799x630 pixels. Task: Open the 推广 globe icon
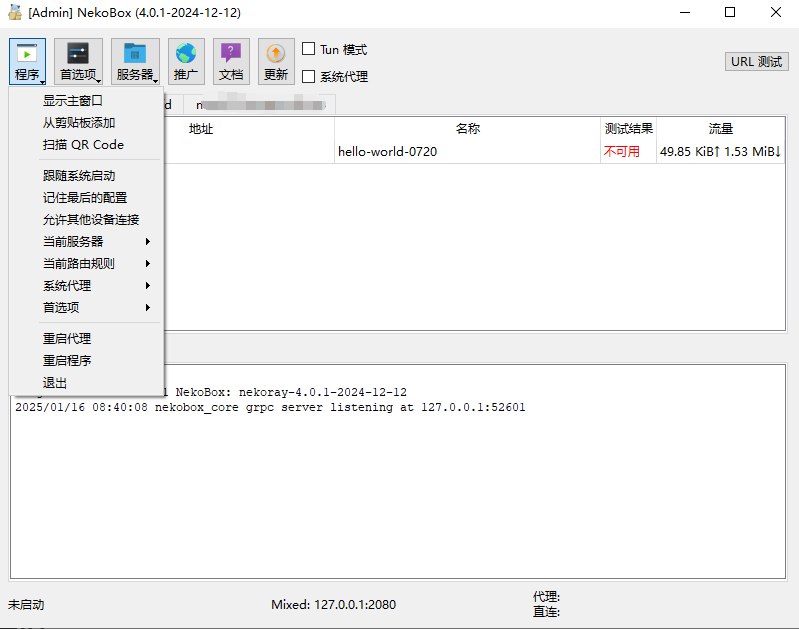(x=186, y=61)
